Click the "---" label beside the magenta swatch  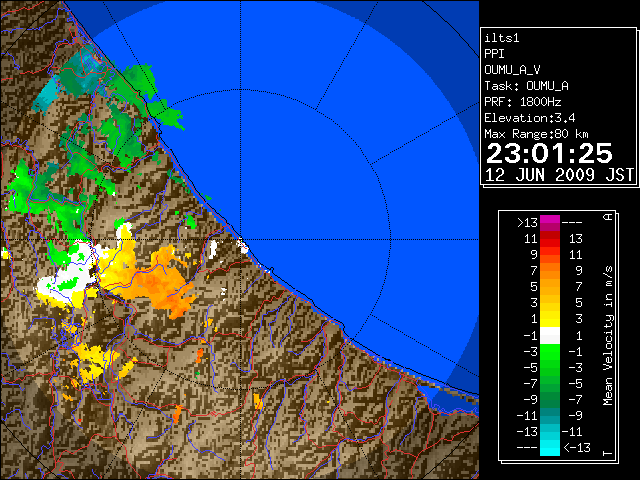pyautogui.click(x=572, y=223)
